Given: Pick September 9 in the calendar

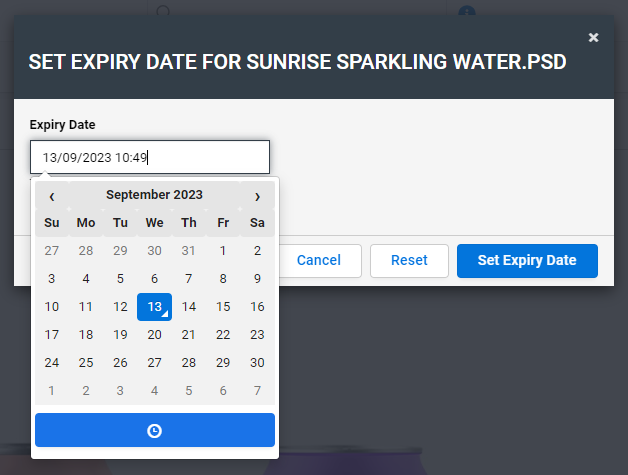Looking at the screenshot, I should click(257, 279).
